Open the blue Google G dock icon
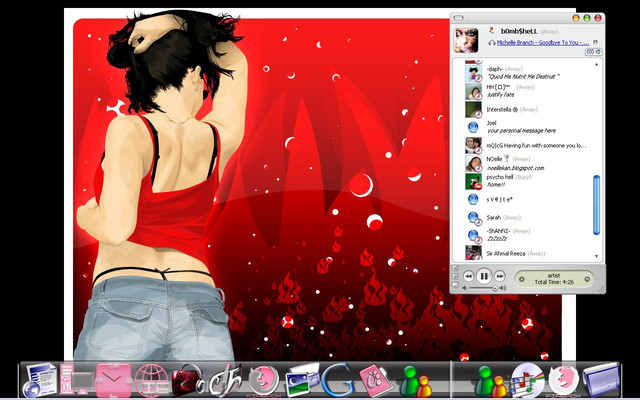This screenshot has width=640, height=400. coord(338,380)
